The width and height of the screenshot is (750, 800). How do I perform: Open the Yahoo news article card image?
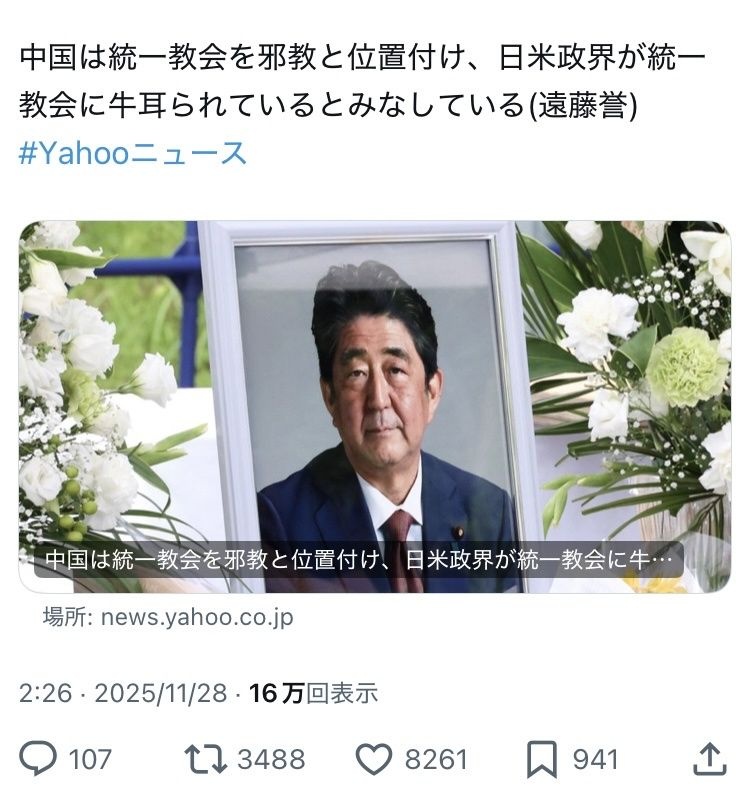point(375,407)
